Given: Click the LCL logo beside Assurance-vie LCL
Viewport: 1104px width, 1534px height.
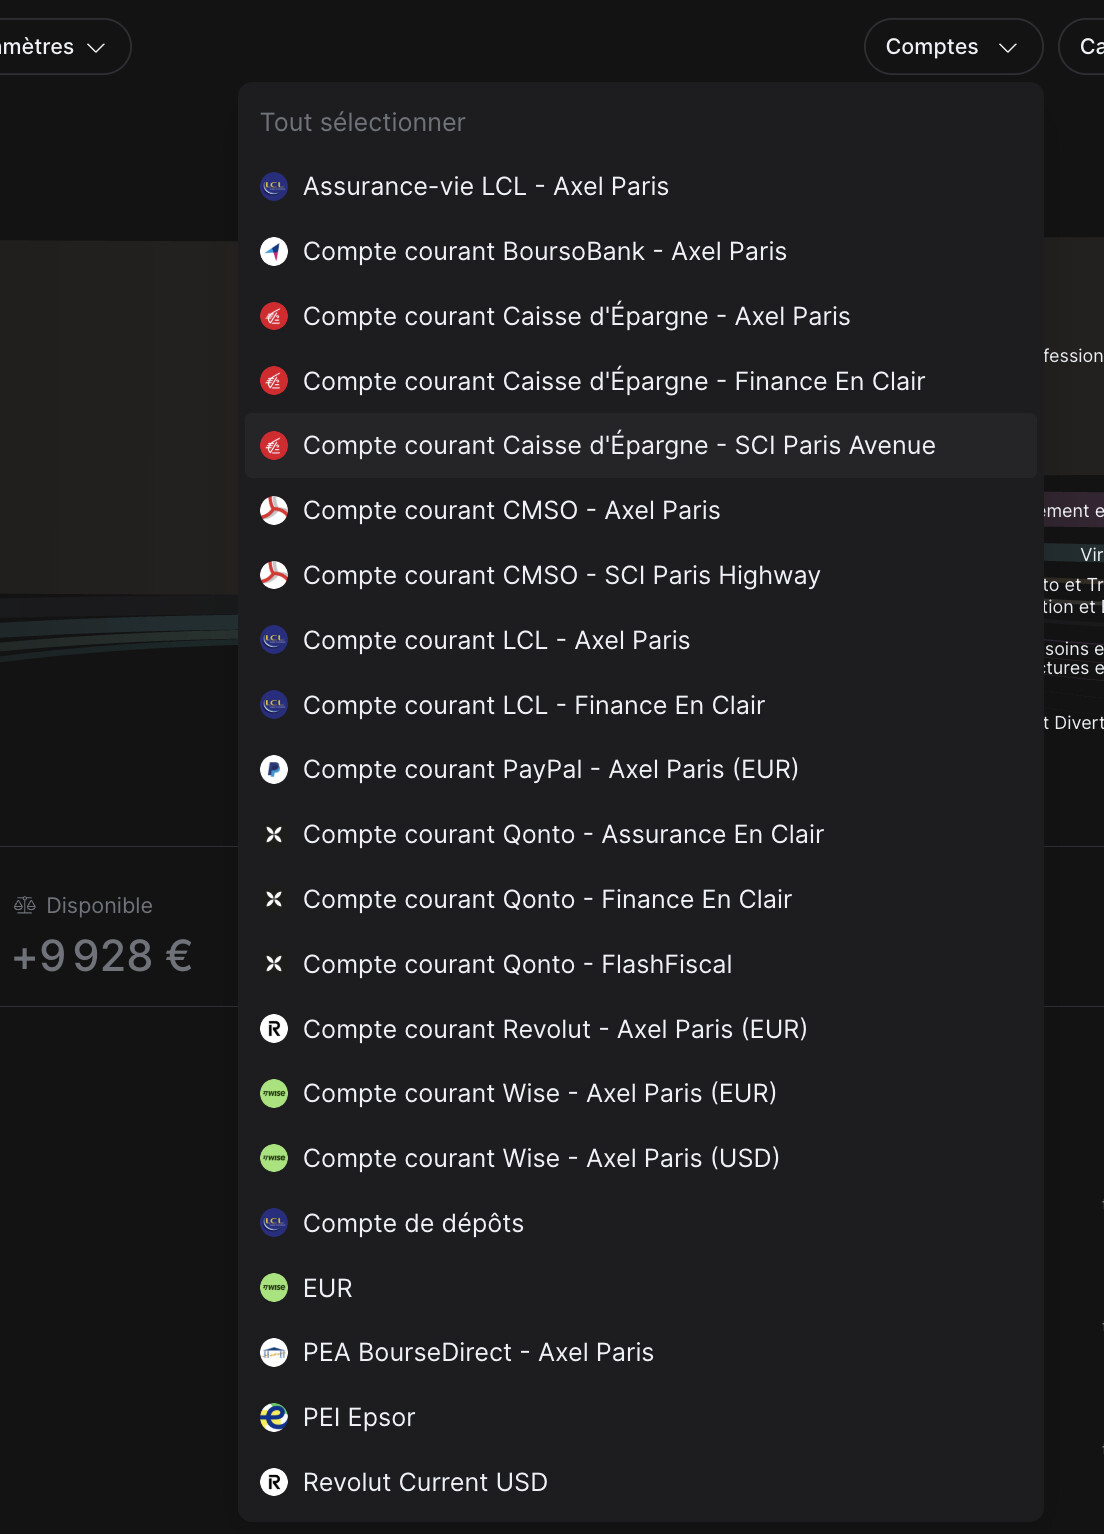Looking at the screenshot, I should (x=274, y=187).
